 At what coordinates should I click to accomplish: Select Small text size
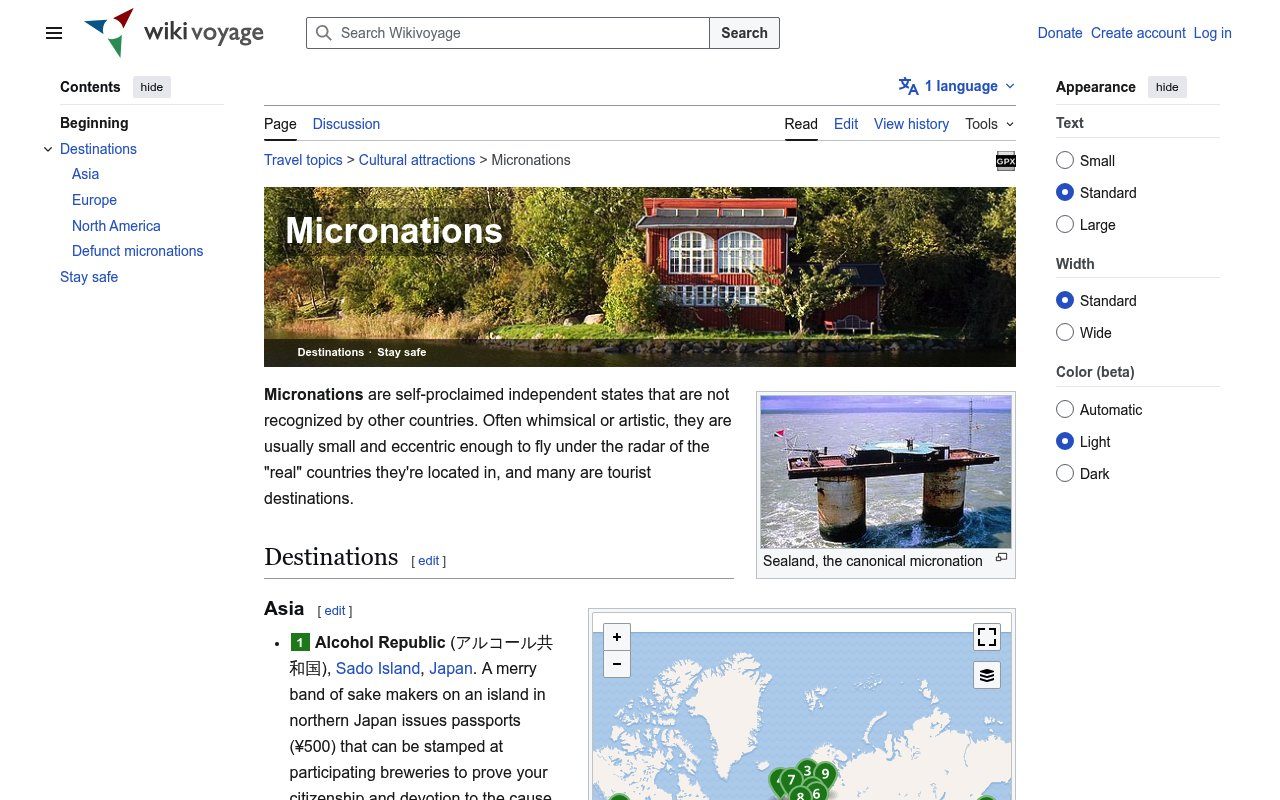point(1065,160)
